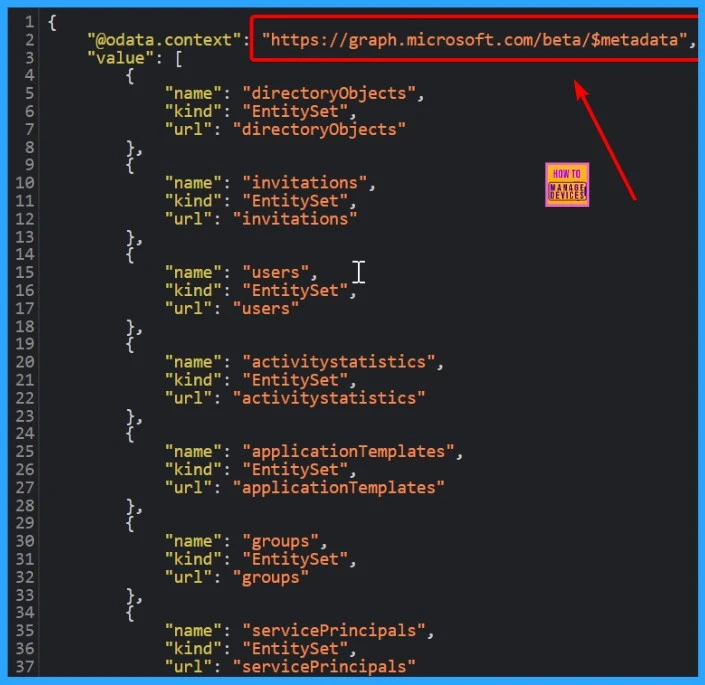Click line number 23 in the gutter
The height and width of the screenshot is (685, 705).
point(25,416)
